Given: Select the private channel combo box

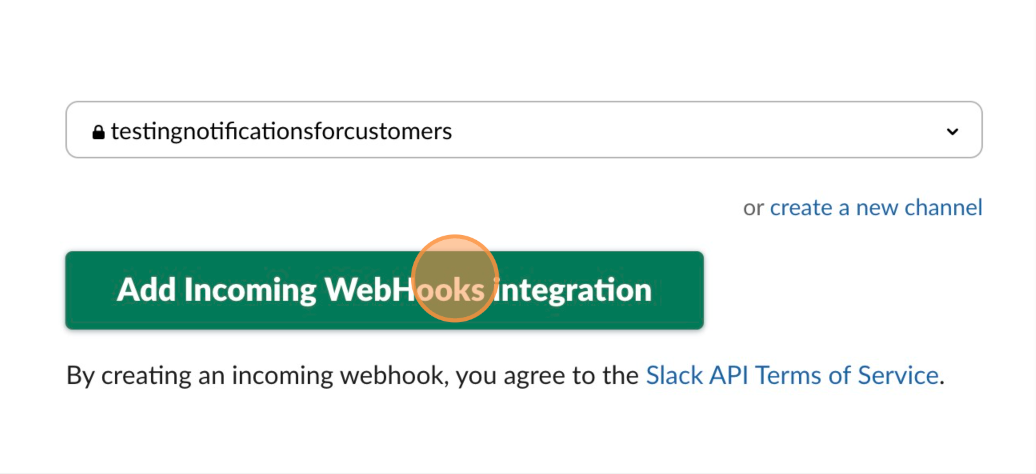Looking at the screenshot, I should (524, 130).
